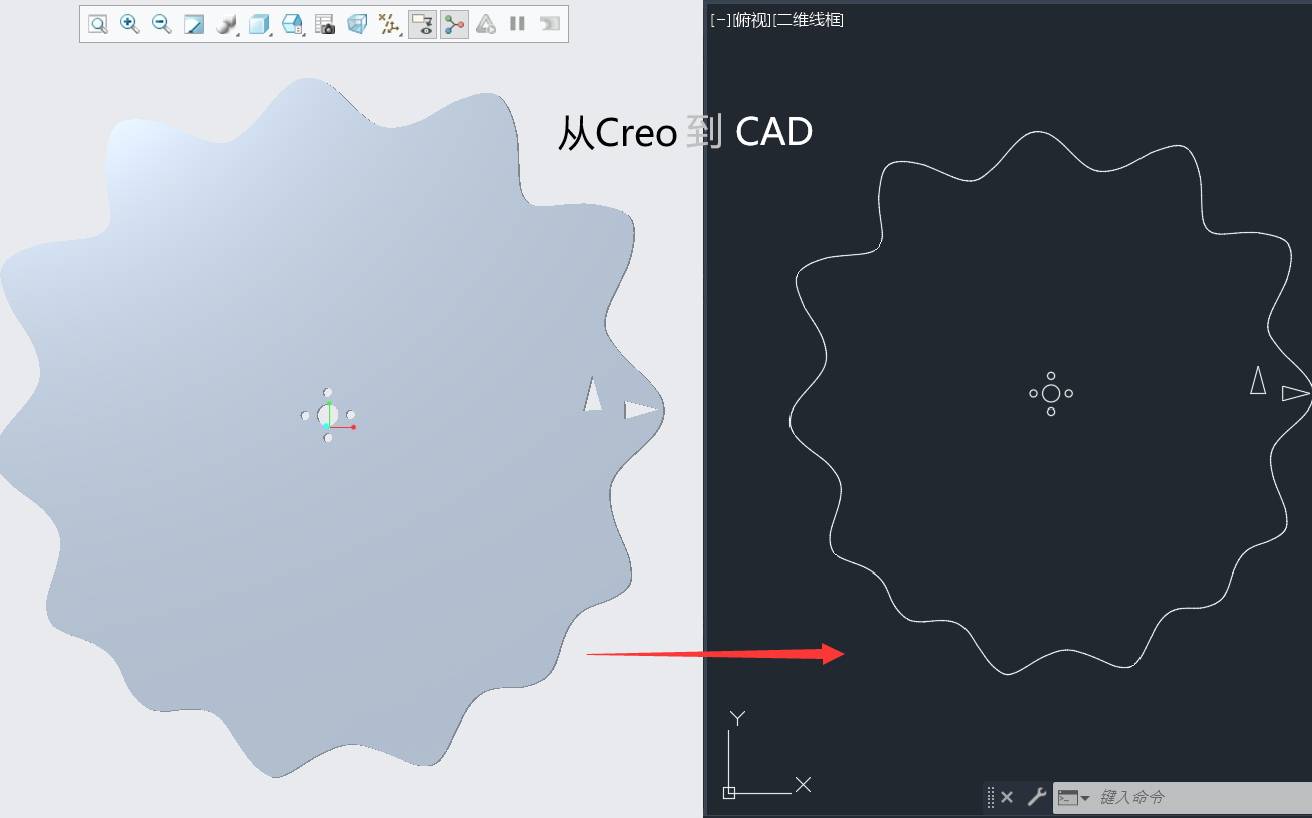Select the upward triangle in AutoCAD drawing
Image resolution: width=1312 pixels, height=818 pixels.
point(1258,380)
